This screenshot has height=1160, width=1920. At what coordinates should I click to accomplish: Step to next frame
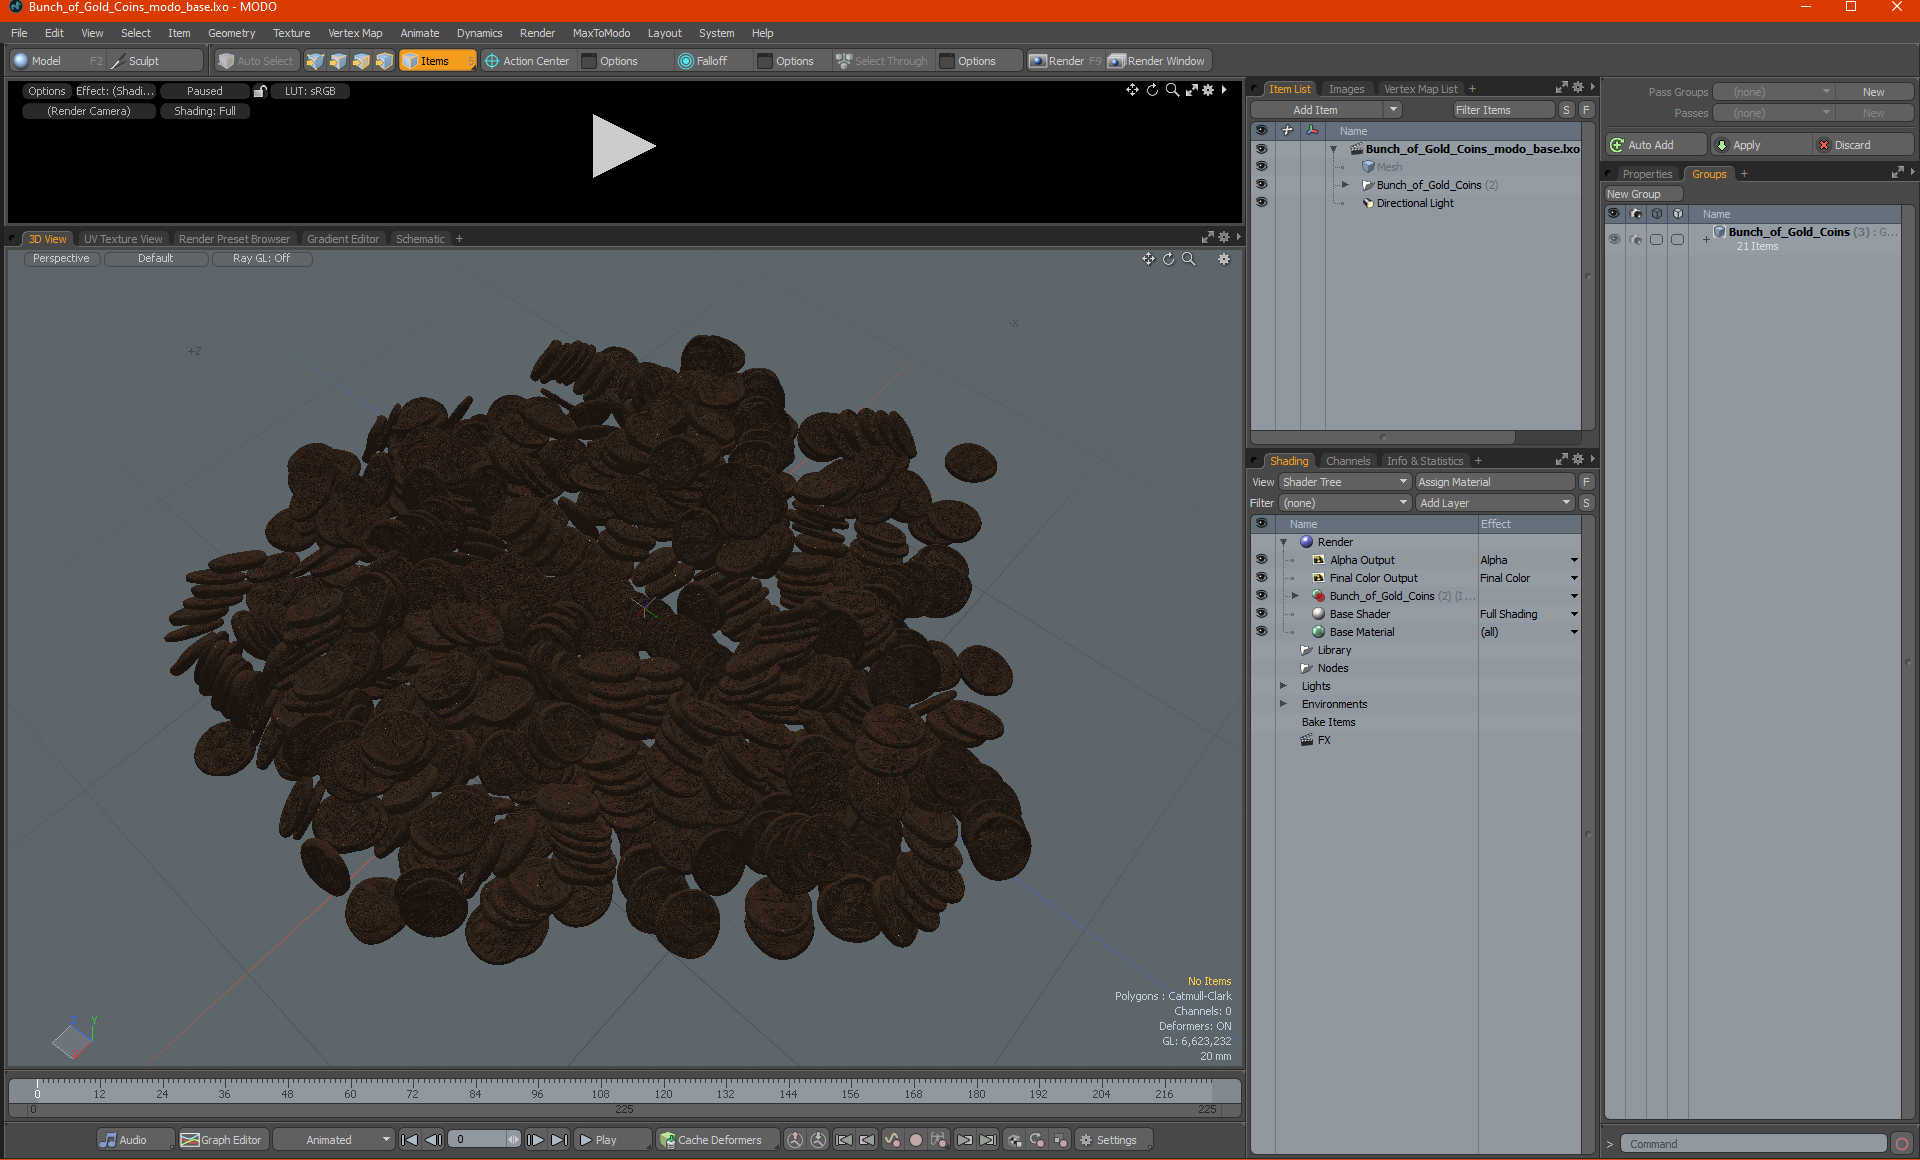click(x=535, y=1140)
